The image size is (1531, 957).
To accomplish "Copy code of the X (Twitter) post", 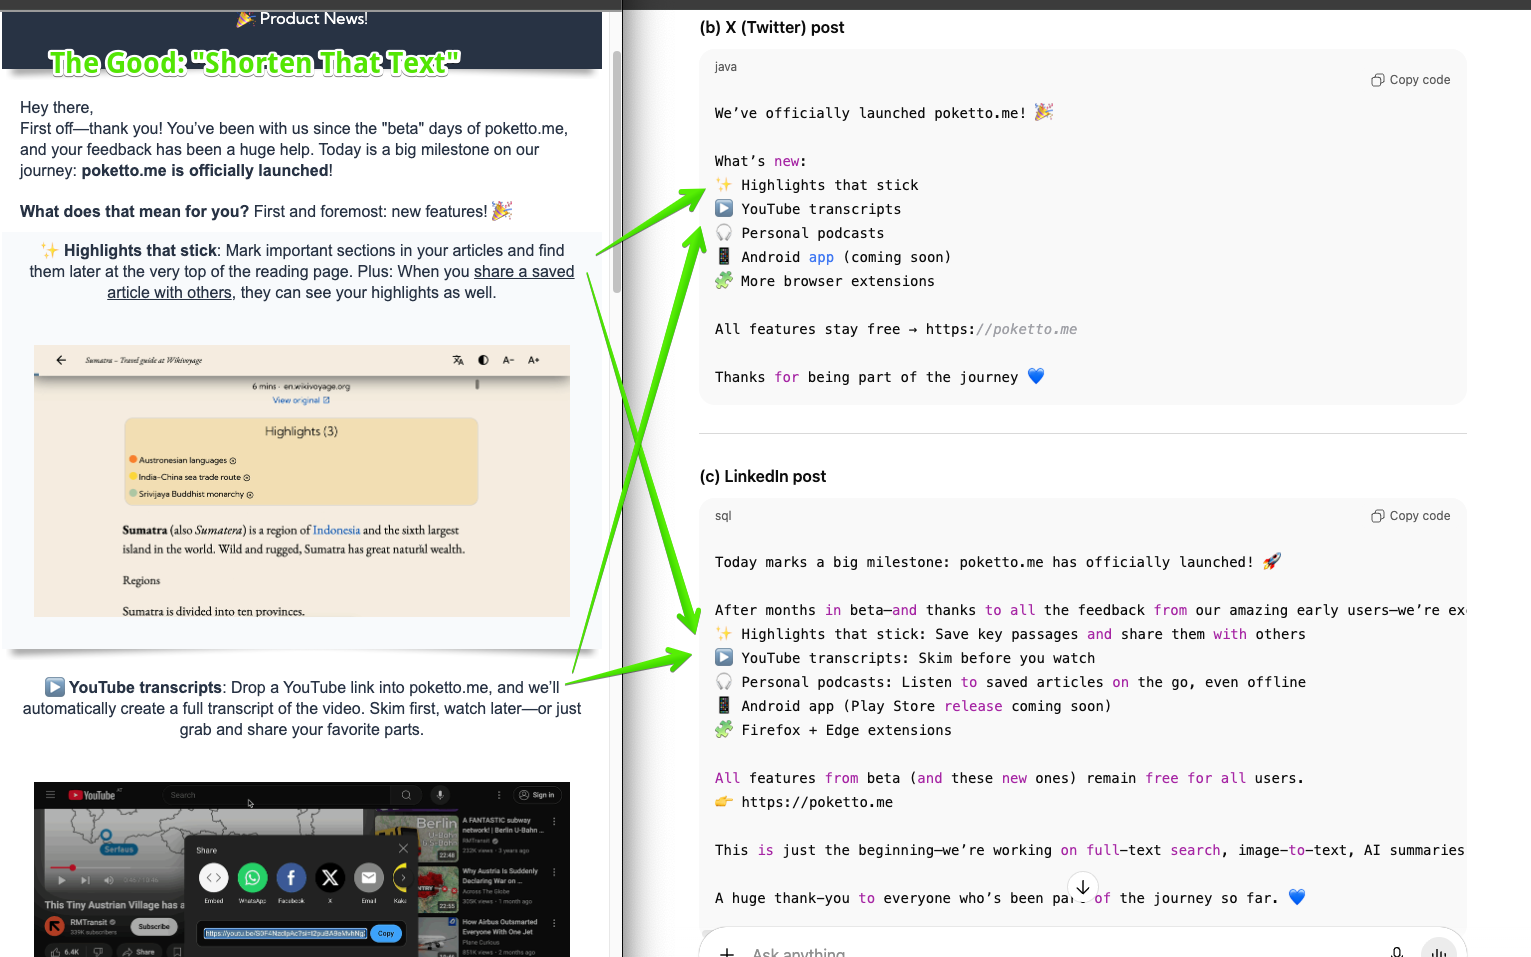I will [1410, 80].
